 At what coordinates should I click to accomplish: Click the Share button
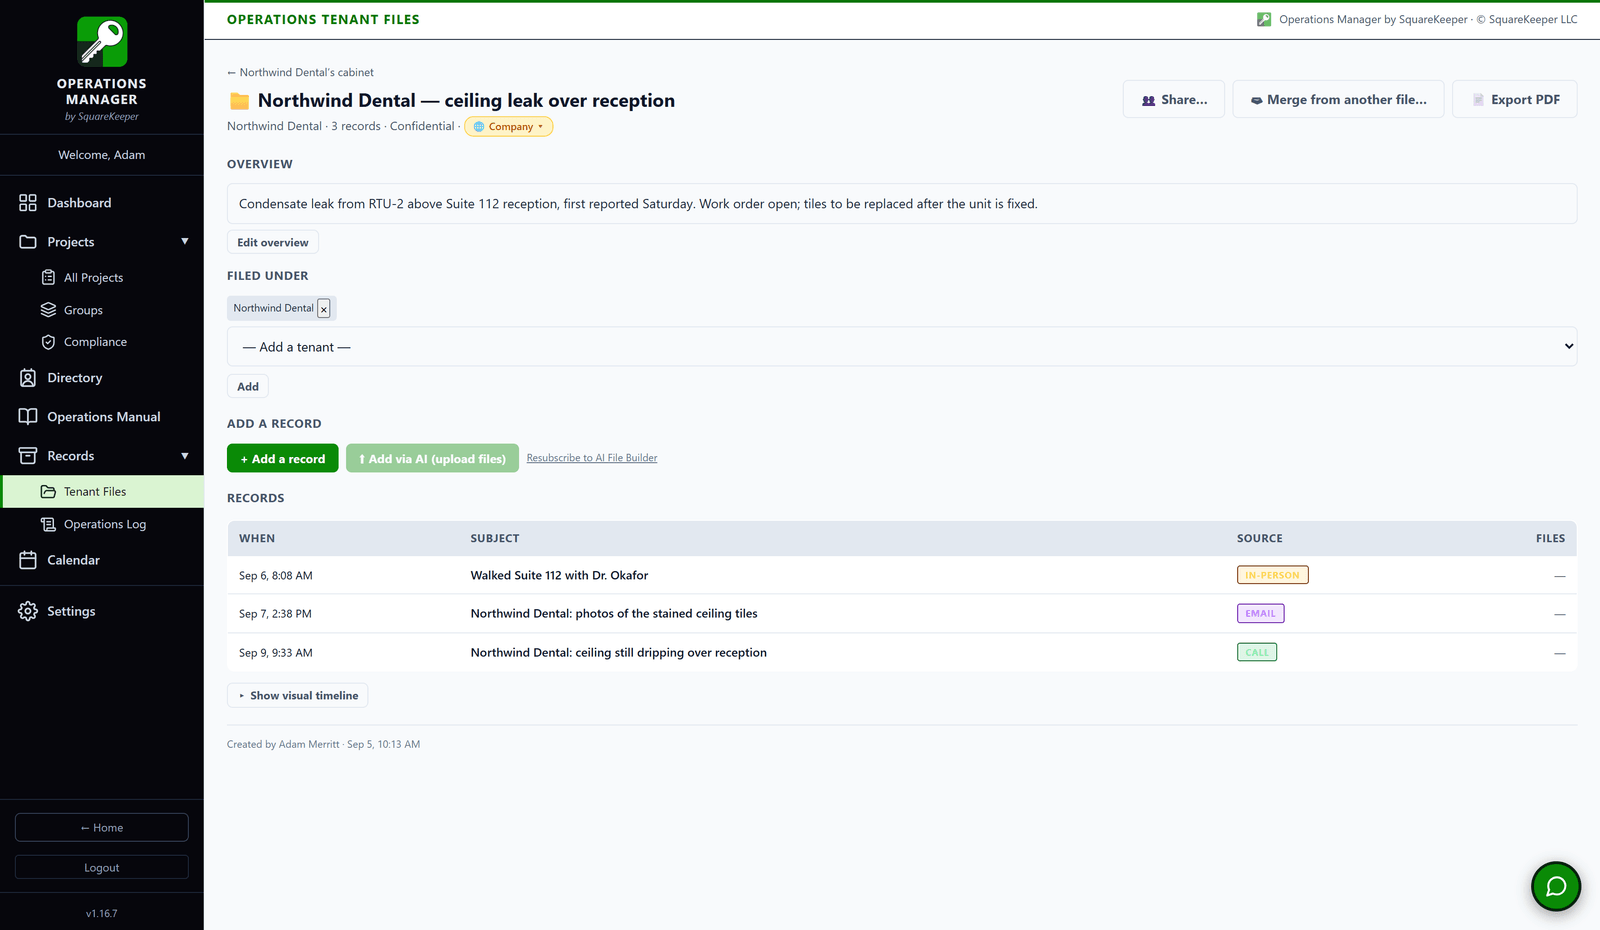[x=1174, y=100]
